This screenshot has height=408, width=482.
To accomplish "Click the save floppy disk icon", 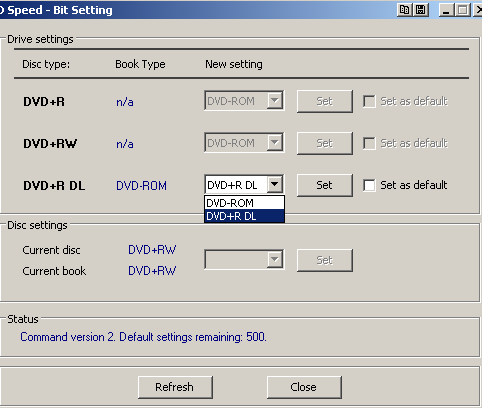I will [x=421, y=10].
